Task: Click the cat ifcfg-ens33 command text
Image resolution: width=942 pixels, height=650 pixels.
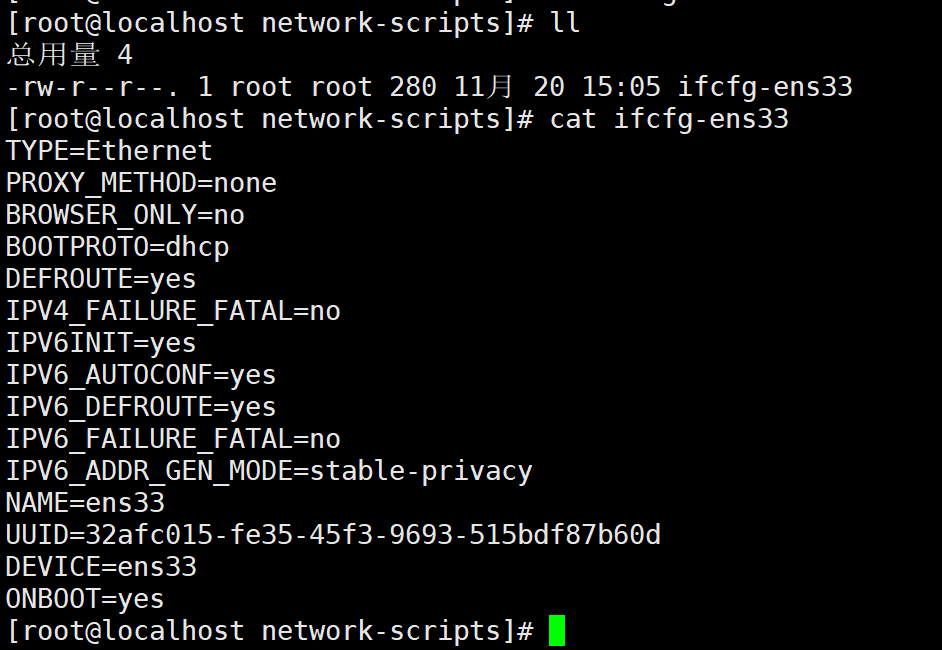Action: tap(669, 119)
